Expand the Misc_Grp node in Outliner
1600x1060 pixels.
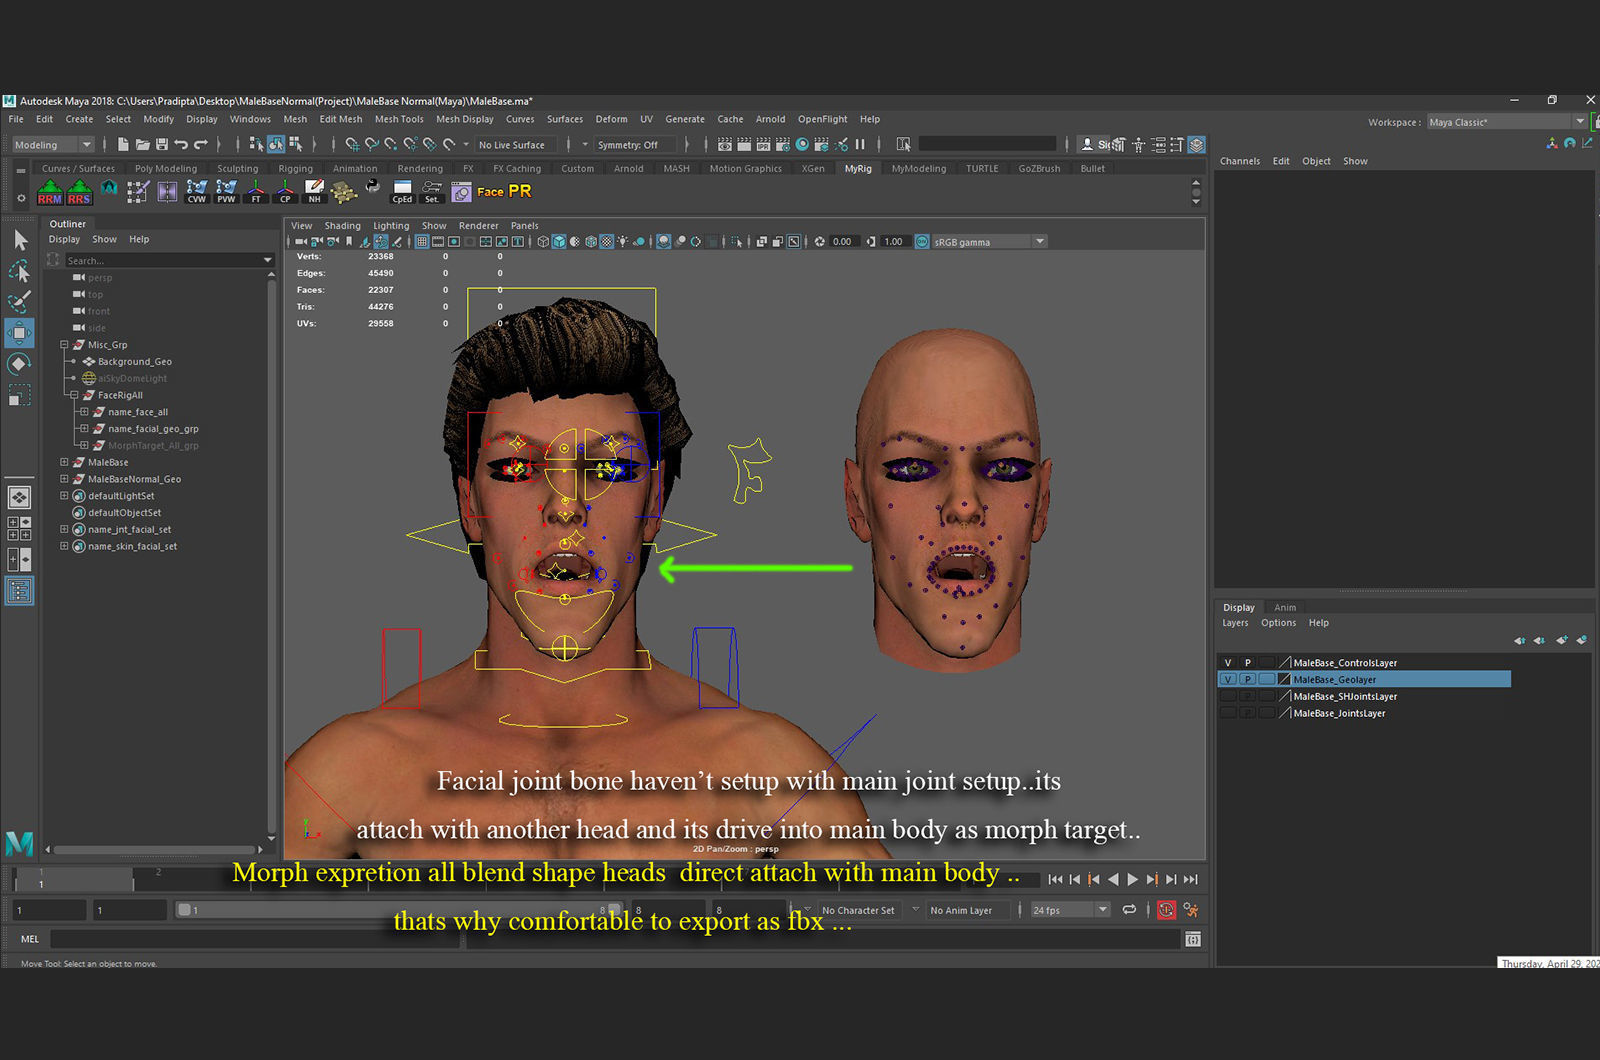point(64,345)
